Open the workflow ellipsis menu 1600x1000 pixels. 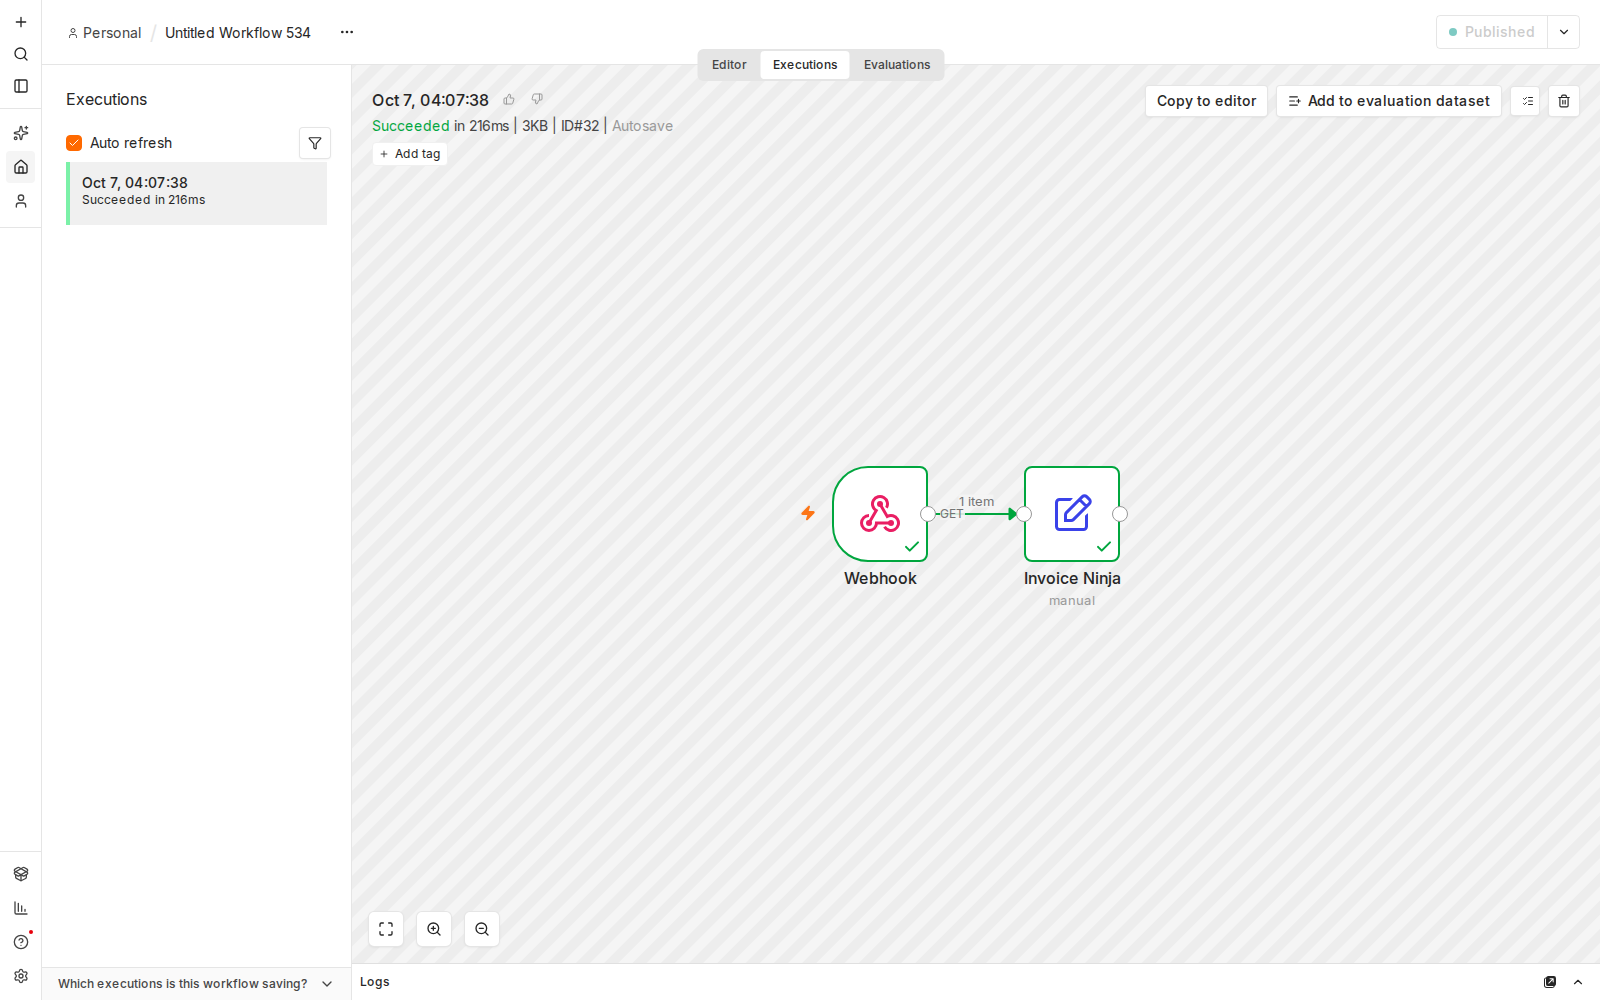click(x=347, y=32)
